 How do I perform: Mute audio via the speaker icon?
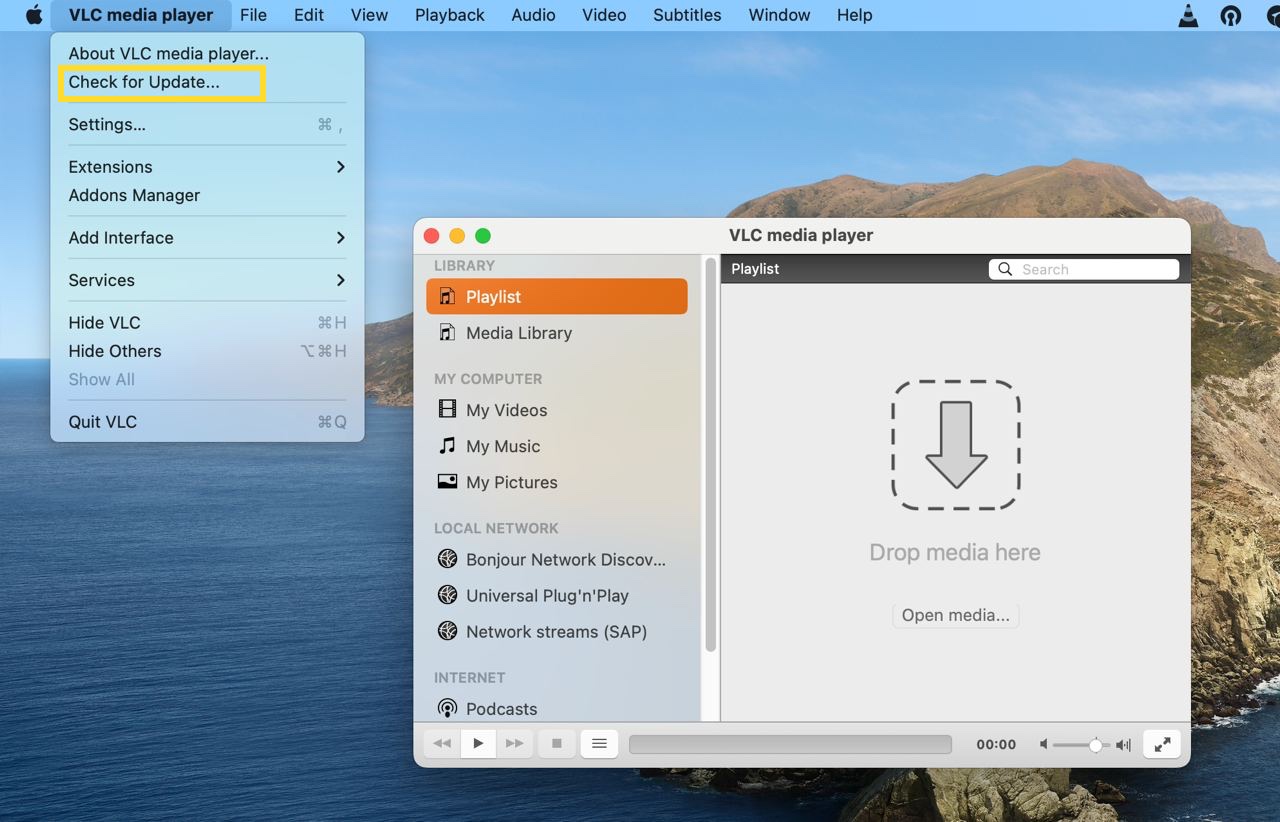click(x=1043, y=744)
